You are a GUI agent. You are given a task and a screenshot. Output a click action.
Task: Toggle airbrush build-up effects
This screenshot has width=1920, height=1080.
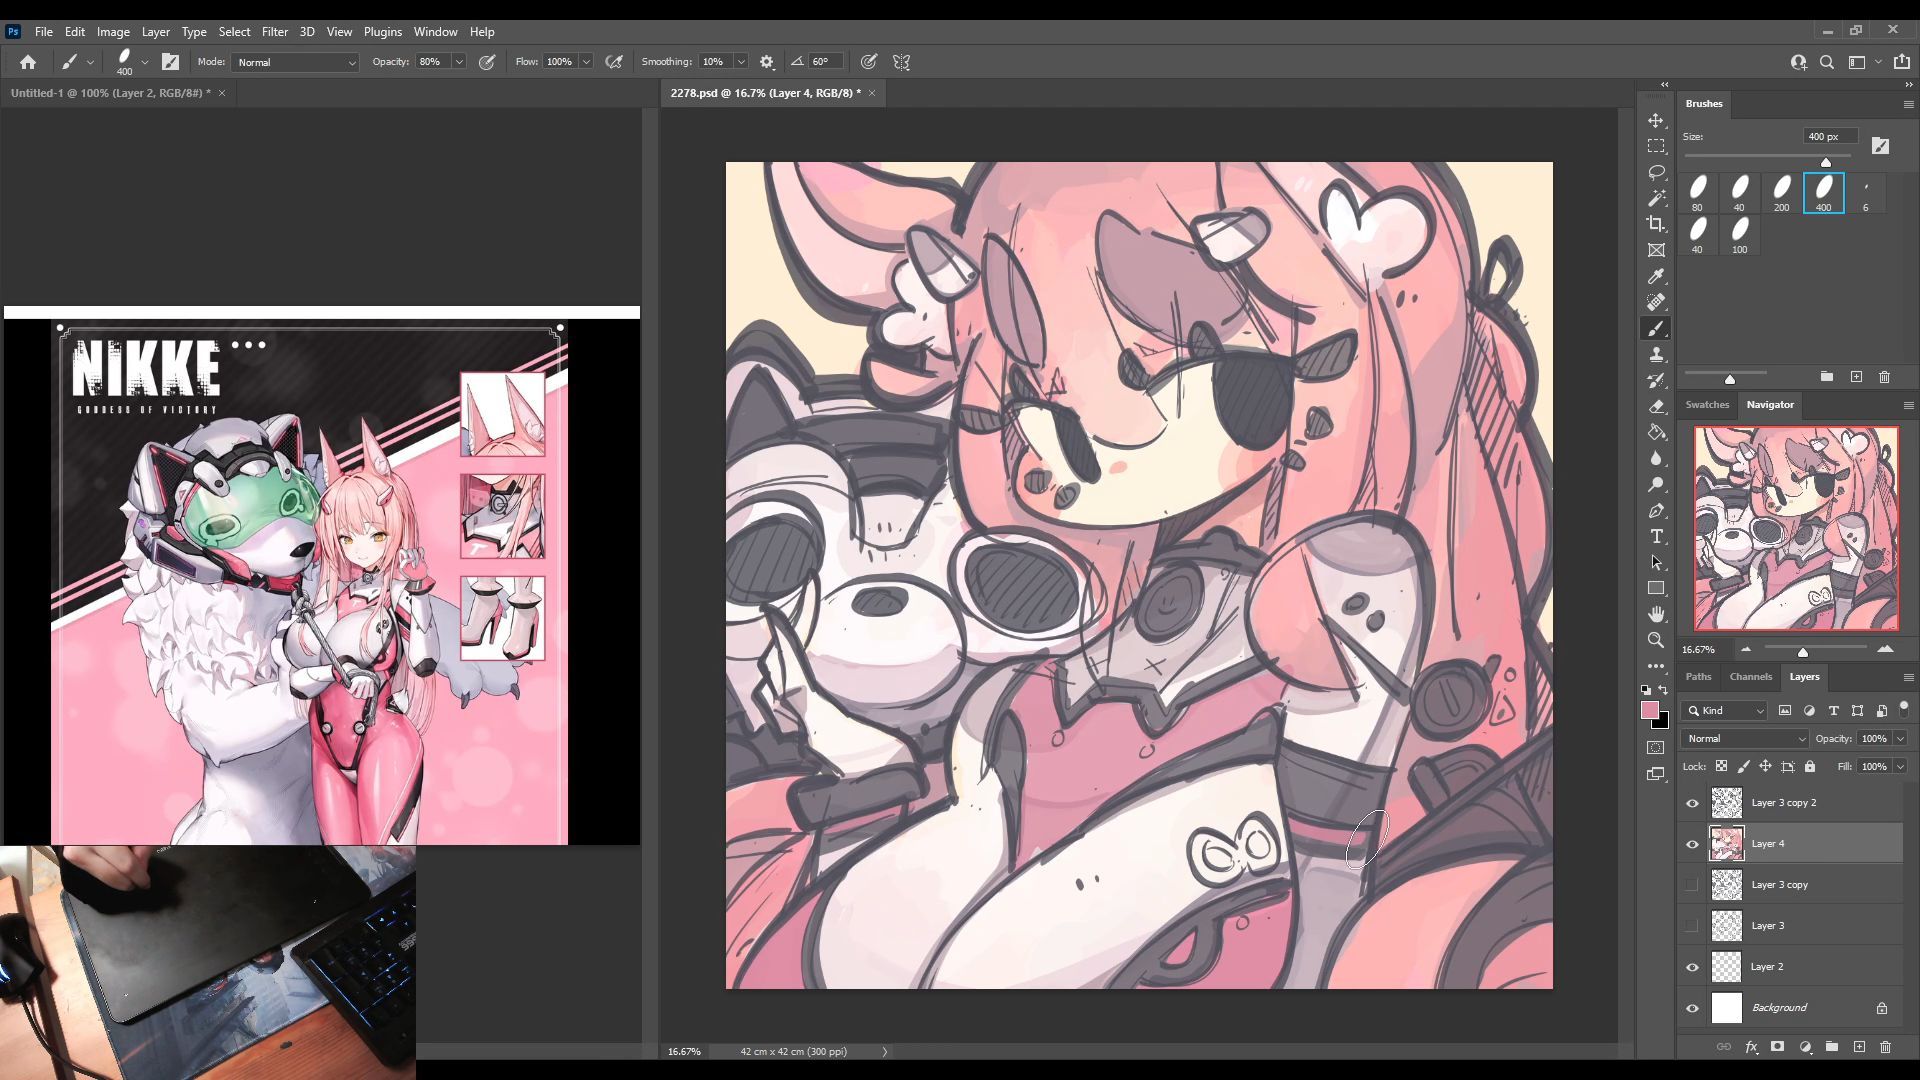[614, 62]
